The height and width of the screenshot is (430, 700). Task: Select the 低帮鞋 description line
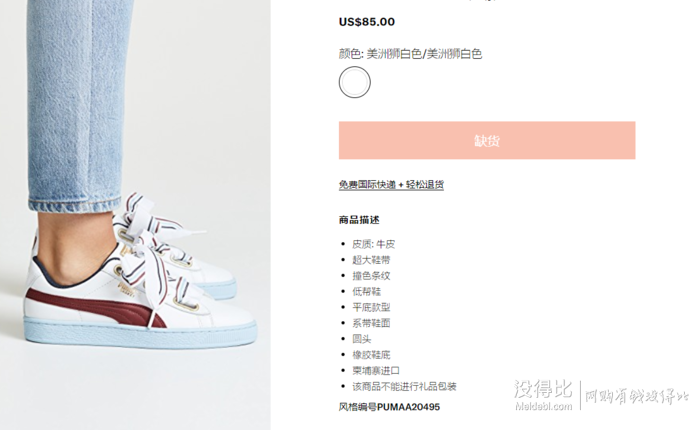coord(367,292)
